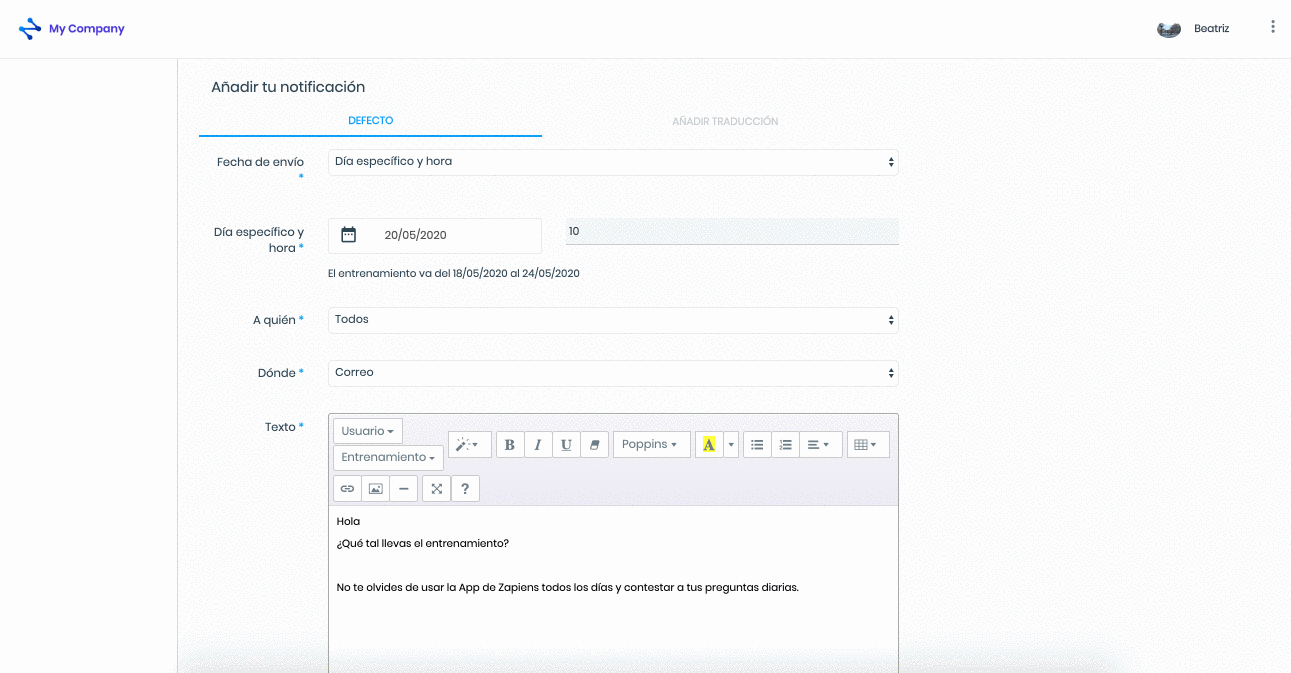Open the insert table dropdown
1291x673 pixels.
(x=867, y=445)
